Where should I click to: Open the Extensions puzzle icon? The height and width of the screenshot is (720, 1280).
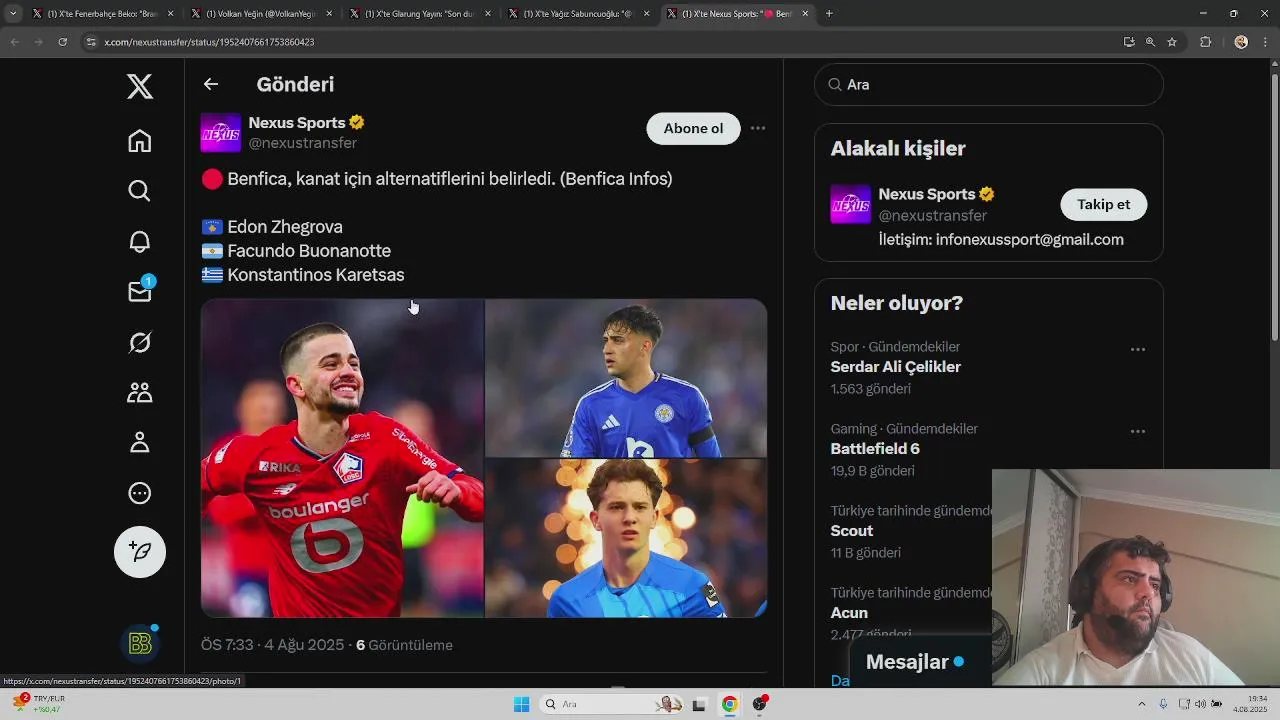tap(1205, 42)
